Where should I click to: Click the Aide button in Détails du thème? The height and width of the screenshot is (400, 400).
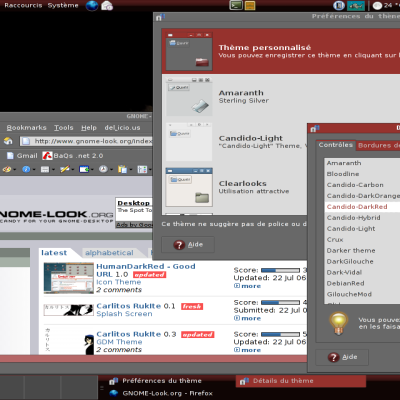(x=342, y=357)
